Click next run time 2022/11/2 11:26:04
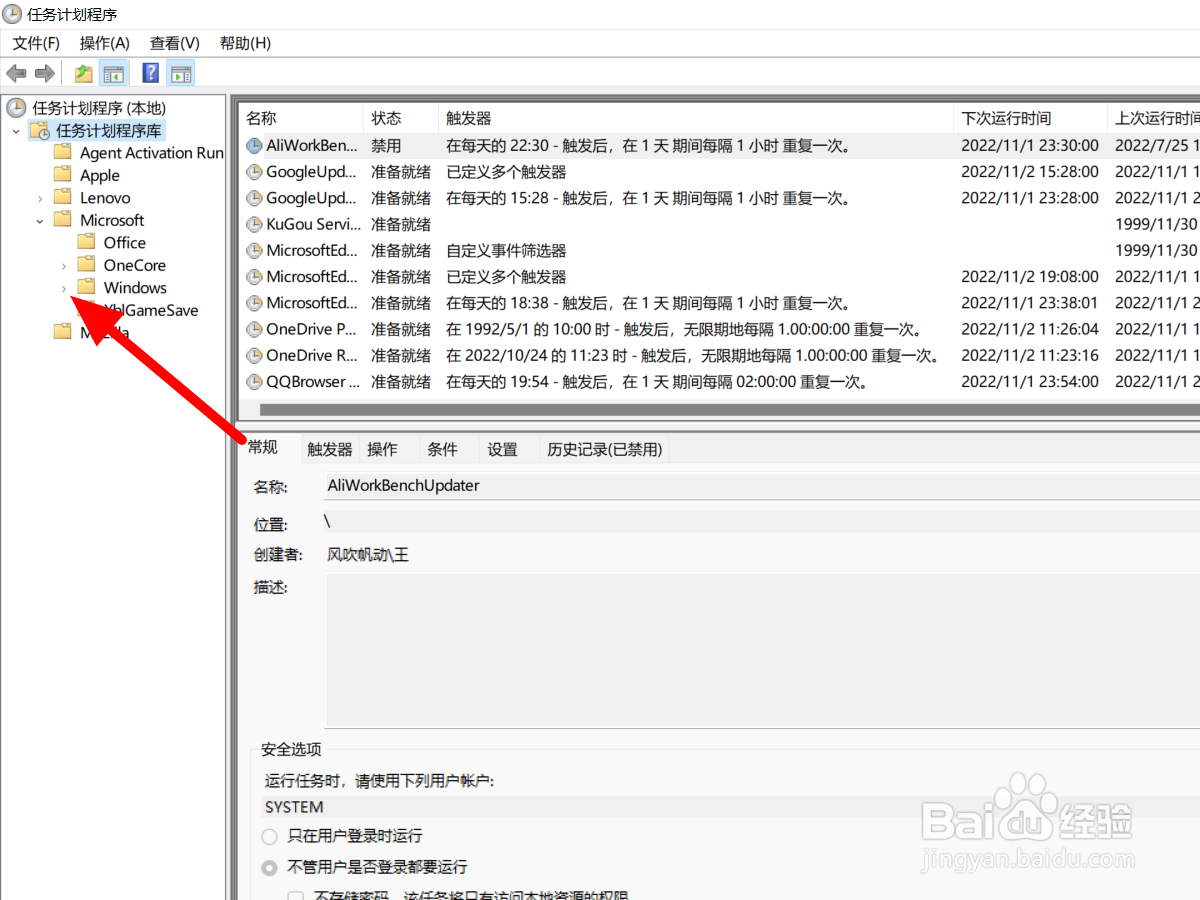Screen dimensions: 1200x900 pos(1030,329)
